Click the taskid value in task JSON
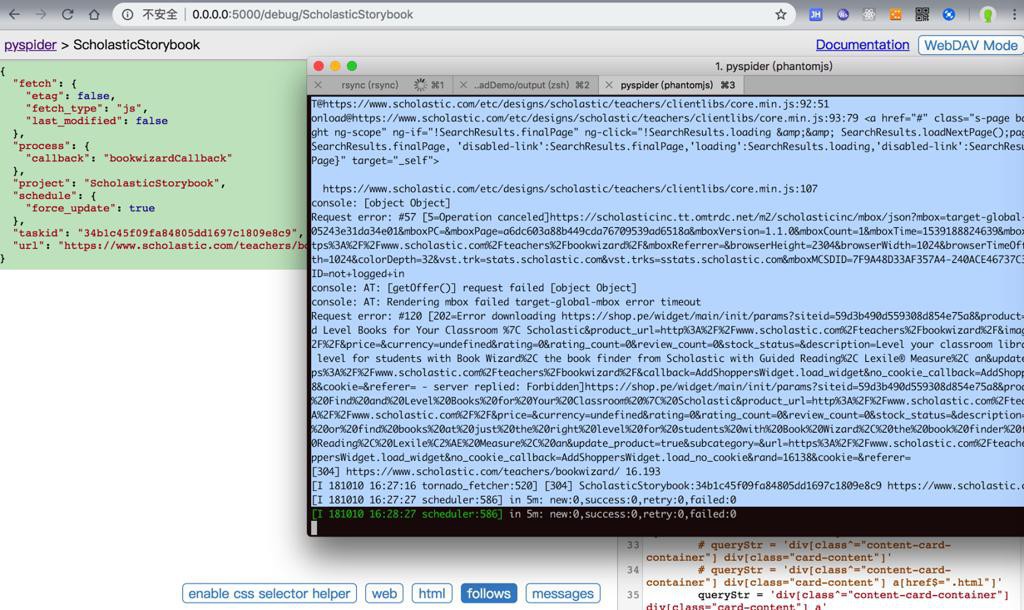This screenshot has width=1024, height=610. [x=188, y=233]
